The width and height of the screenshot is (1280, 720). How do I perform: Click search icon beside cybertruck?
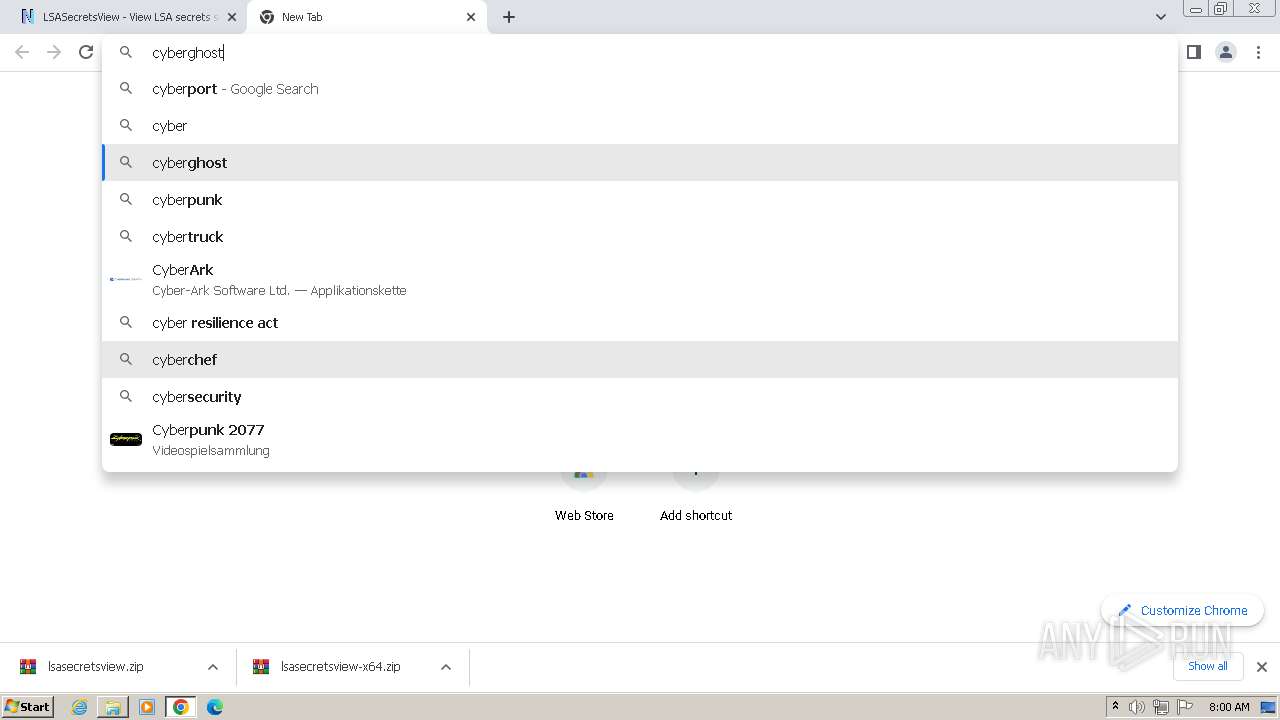pyautogui.click(x=126, y=237)
